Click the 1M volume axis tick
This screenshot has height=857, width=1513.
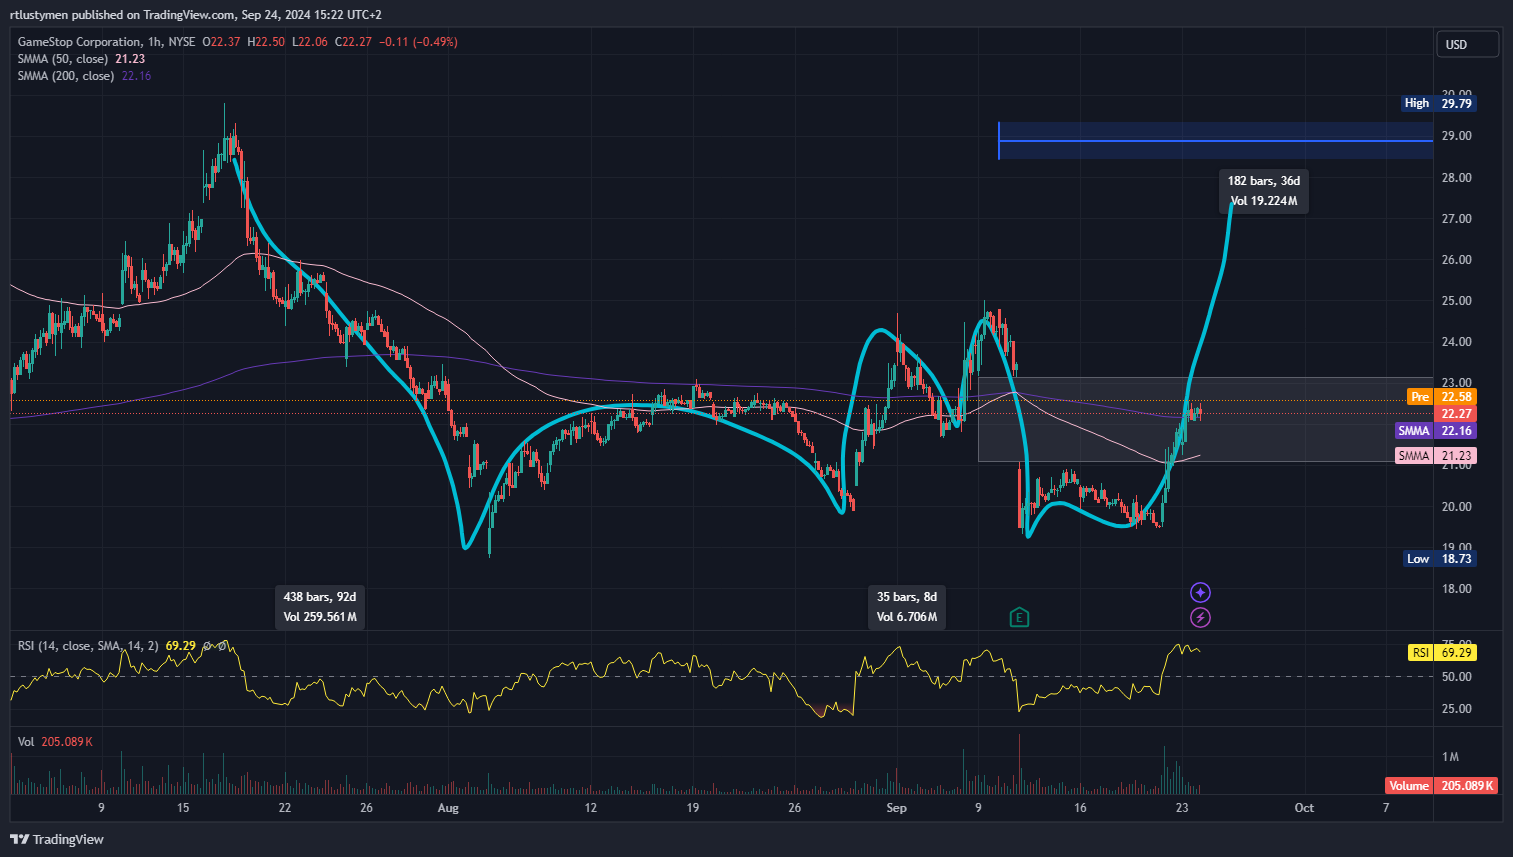[x=1450, y=757]
